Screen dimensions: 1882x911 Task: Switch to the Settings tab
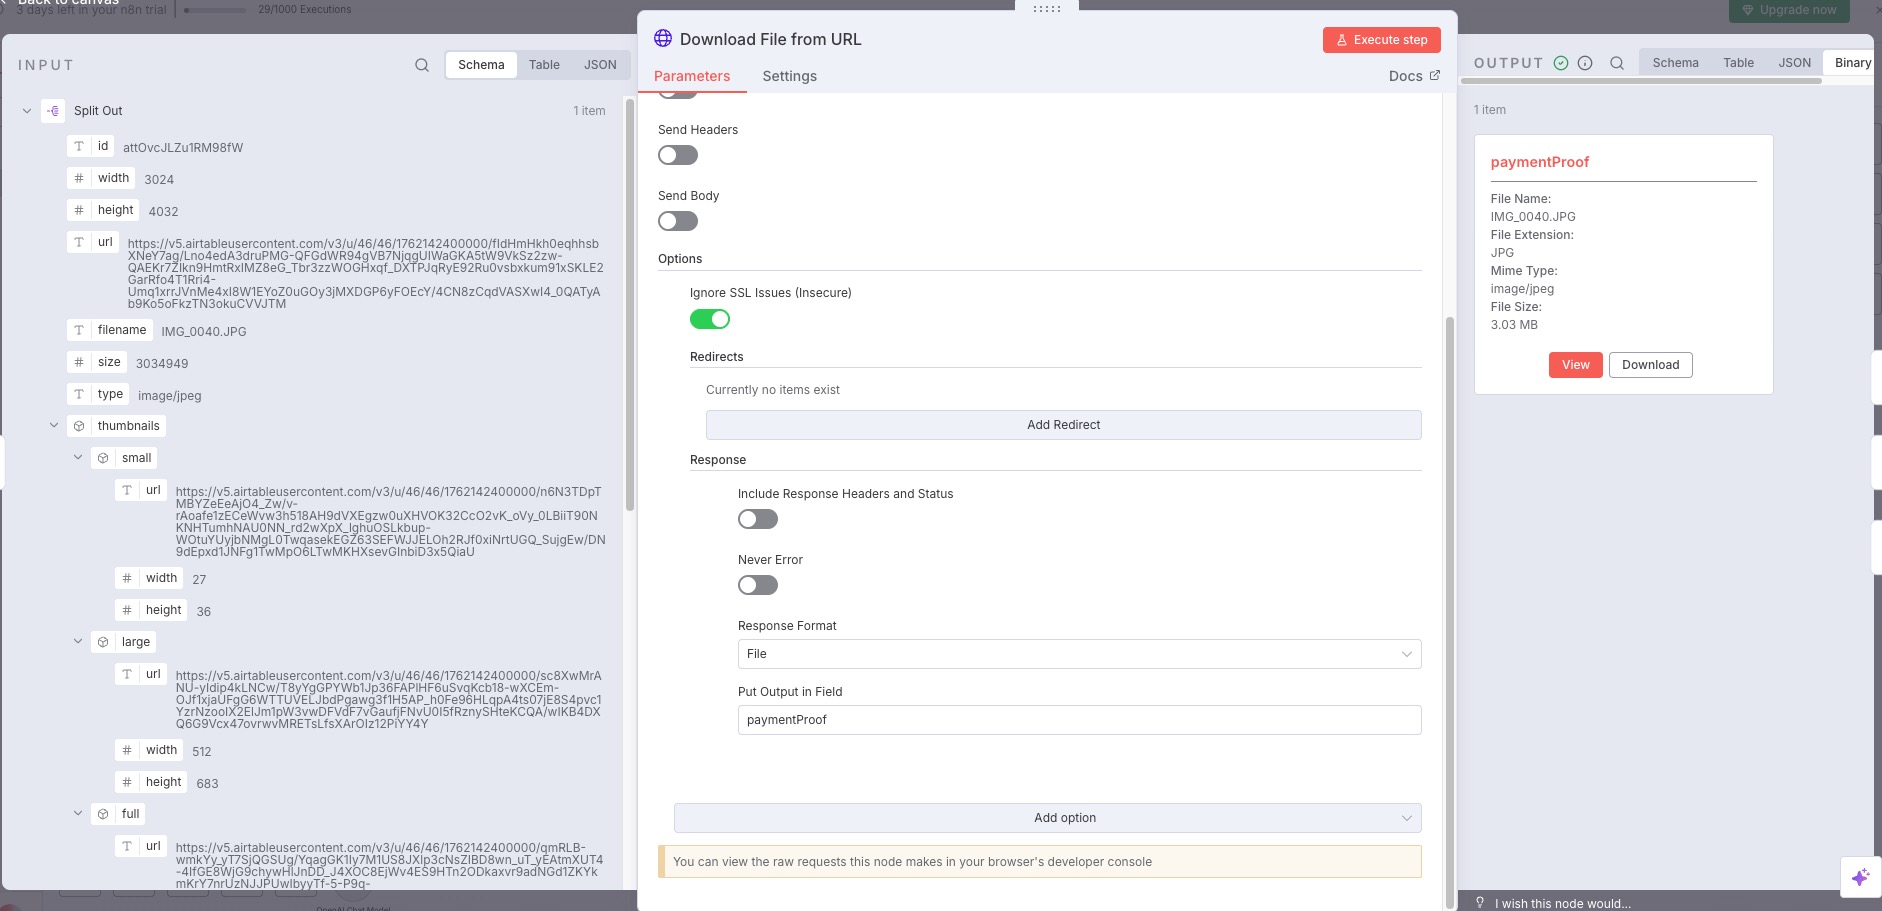point(789,76)
